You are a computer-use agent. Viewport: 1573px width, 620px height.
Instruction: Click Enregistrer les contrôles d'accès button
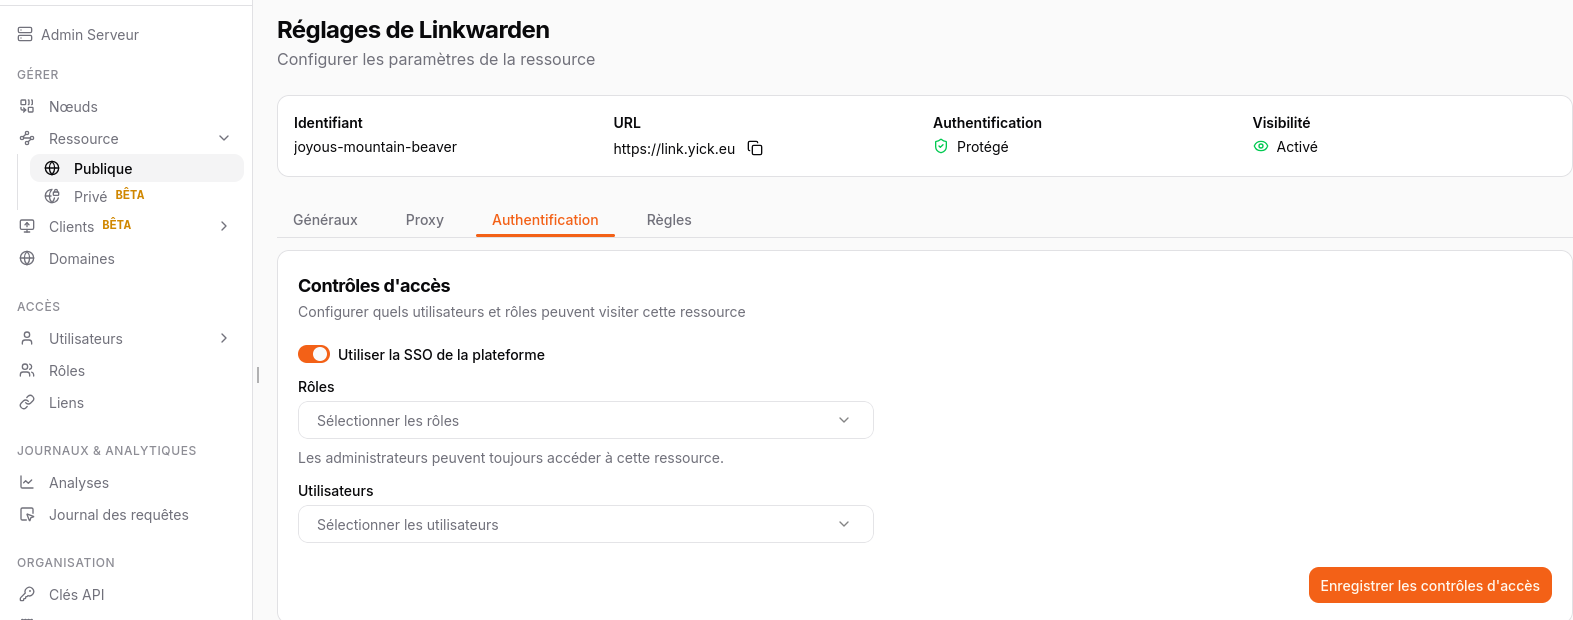(x=1429, y=586)
